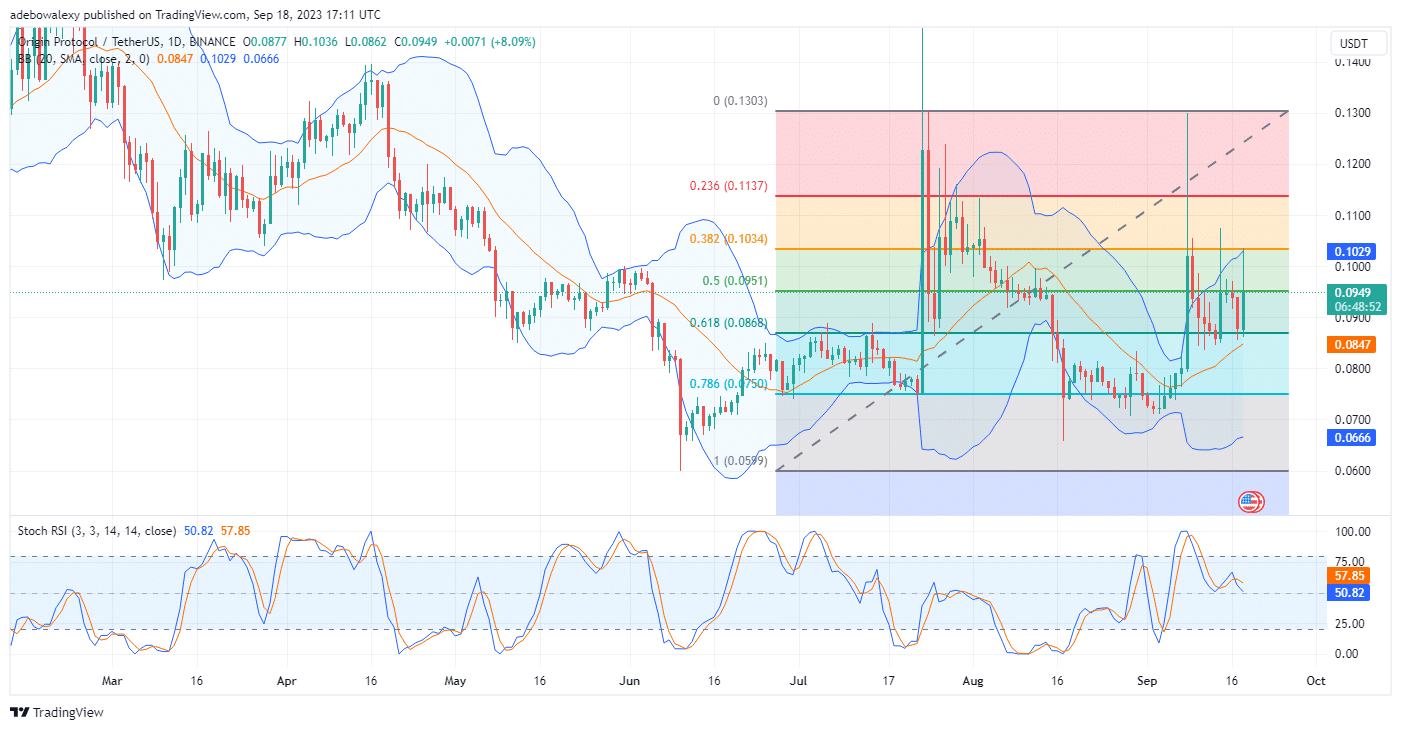Image resolution: width=1401 pixels, height=730 pixels.
Task: Click the BB (20, SMA, close, 2, 0) indicator legend
Action: point(84,59)
